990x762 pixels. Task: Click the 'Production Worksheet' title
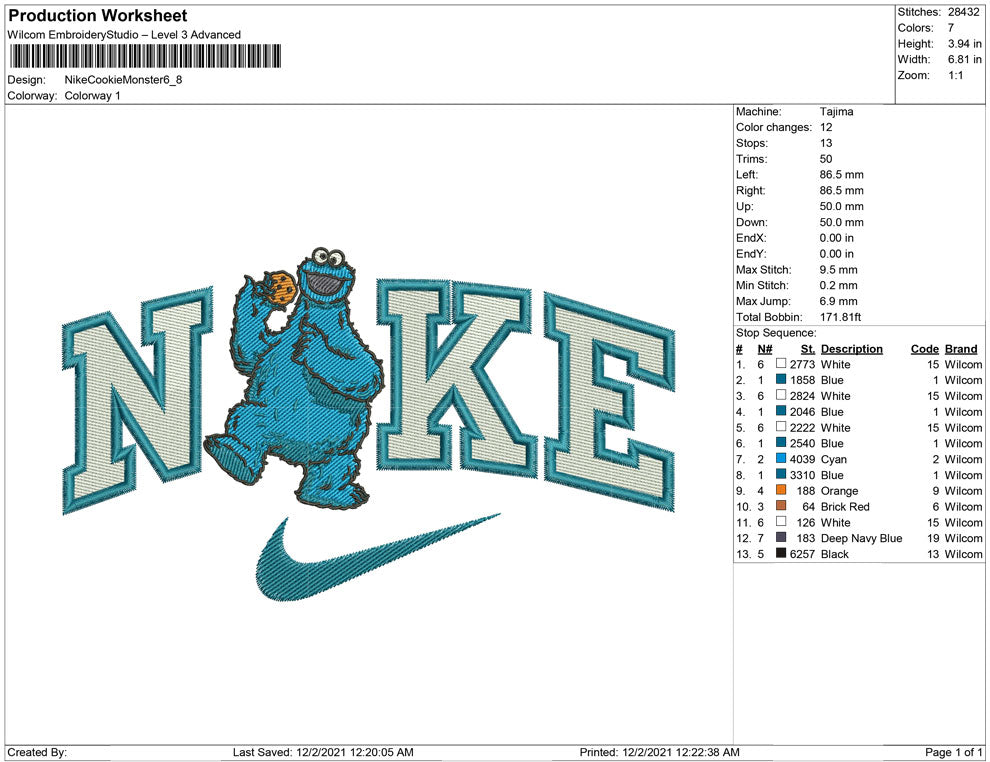tap(98, 16)
